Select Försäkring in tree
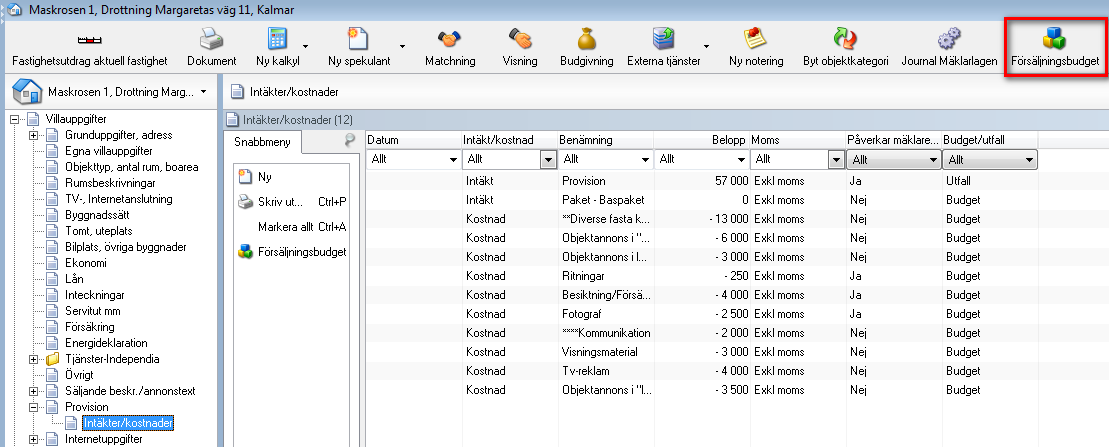 click(89, 327)
